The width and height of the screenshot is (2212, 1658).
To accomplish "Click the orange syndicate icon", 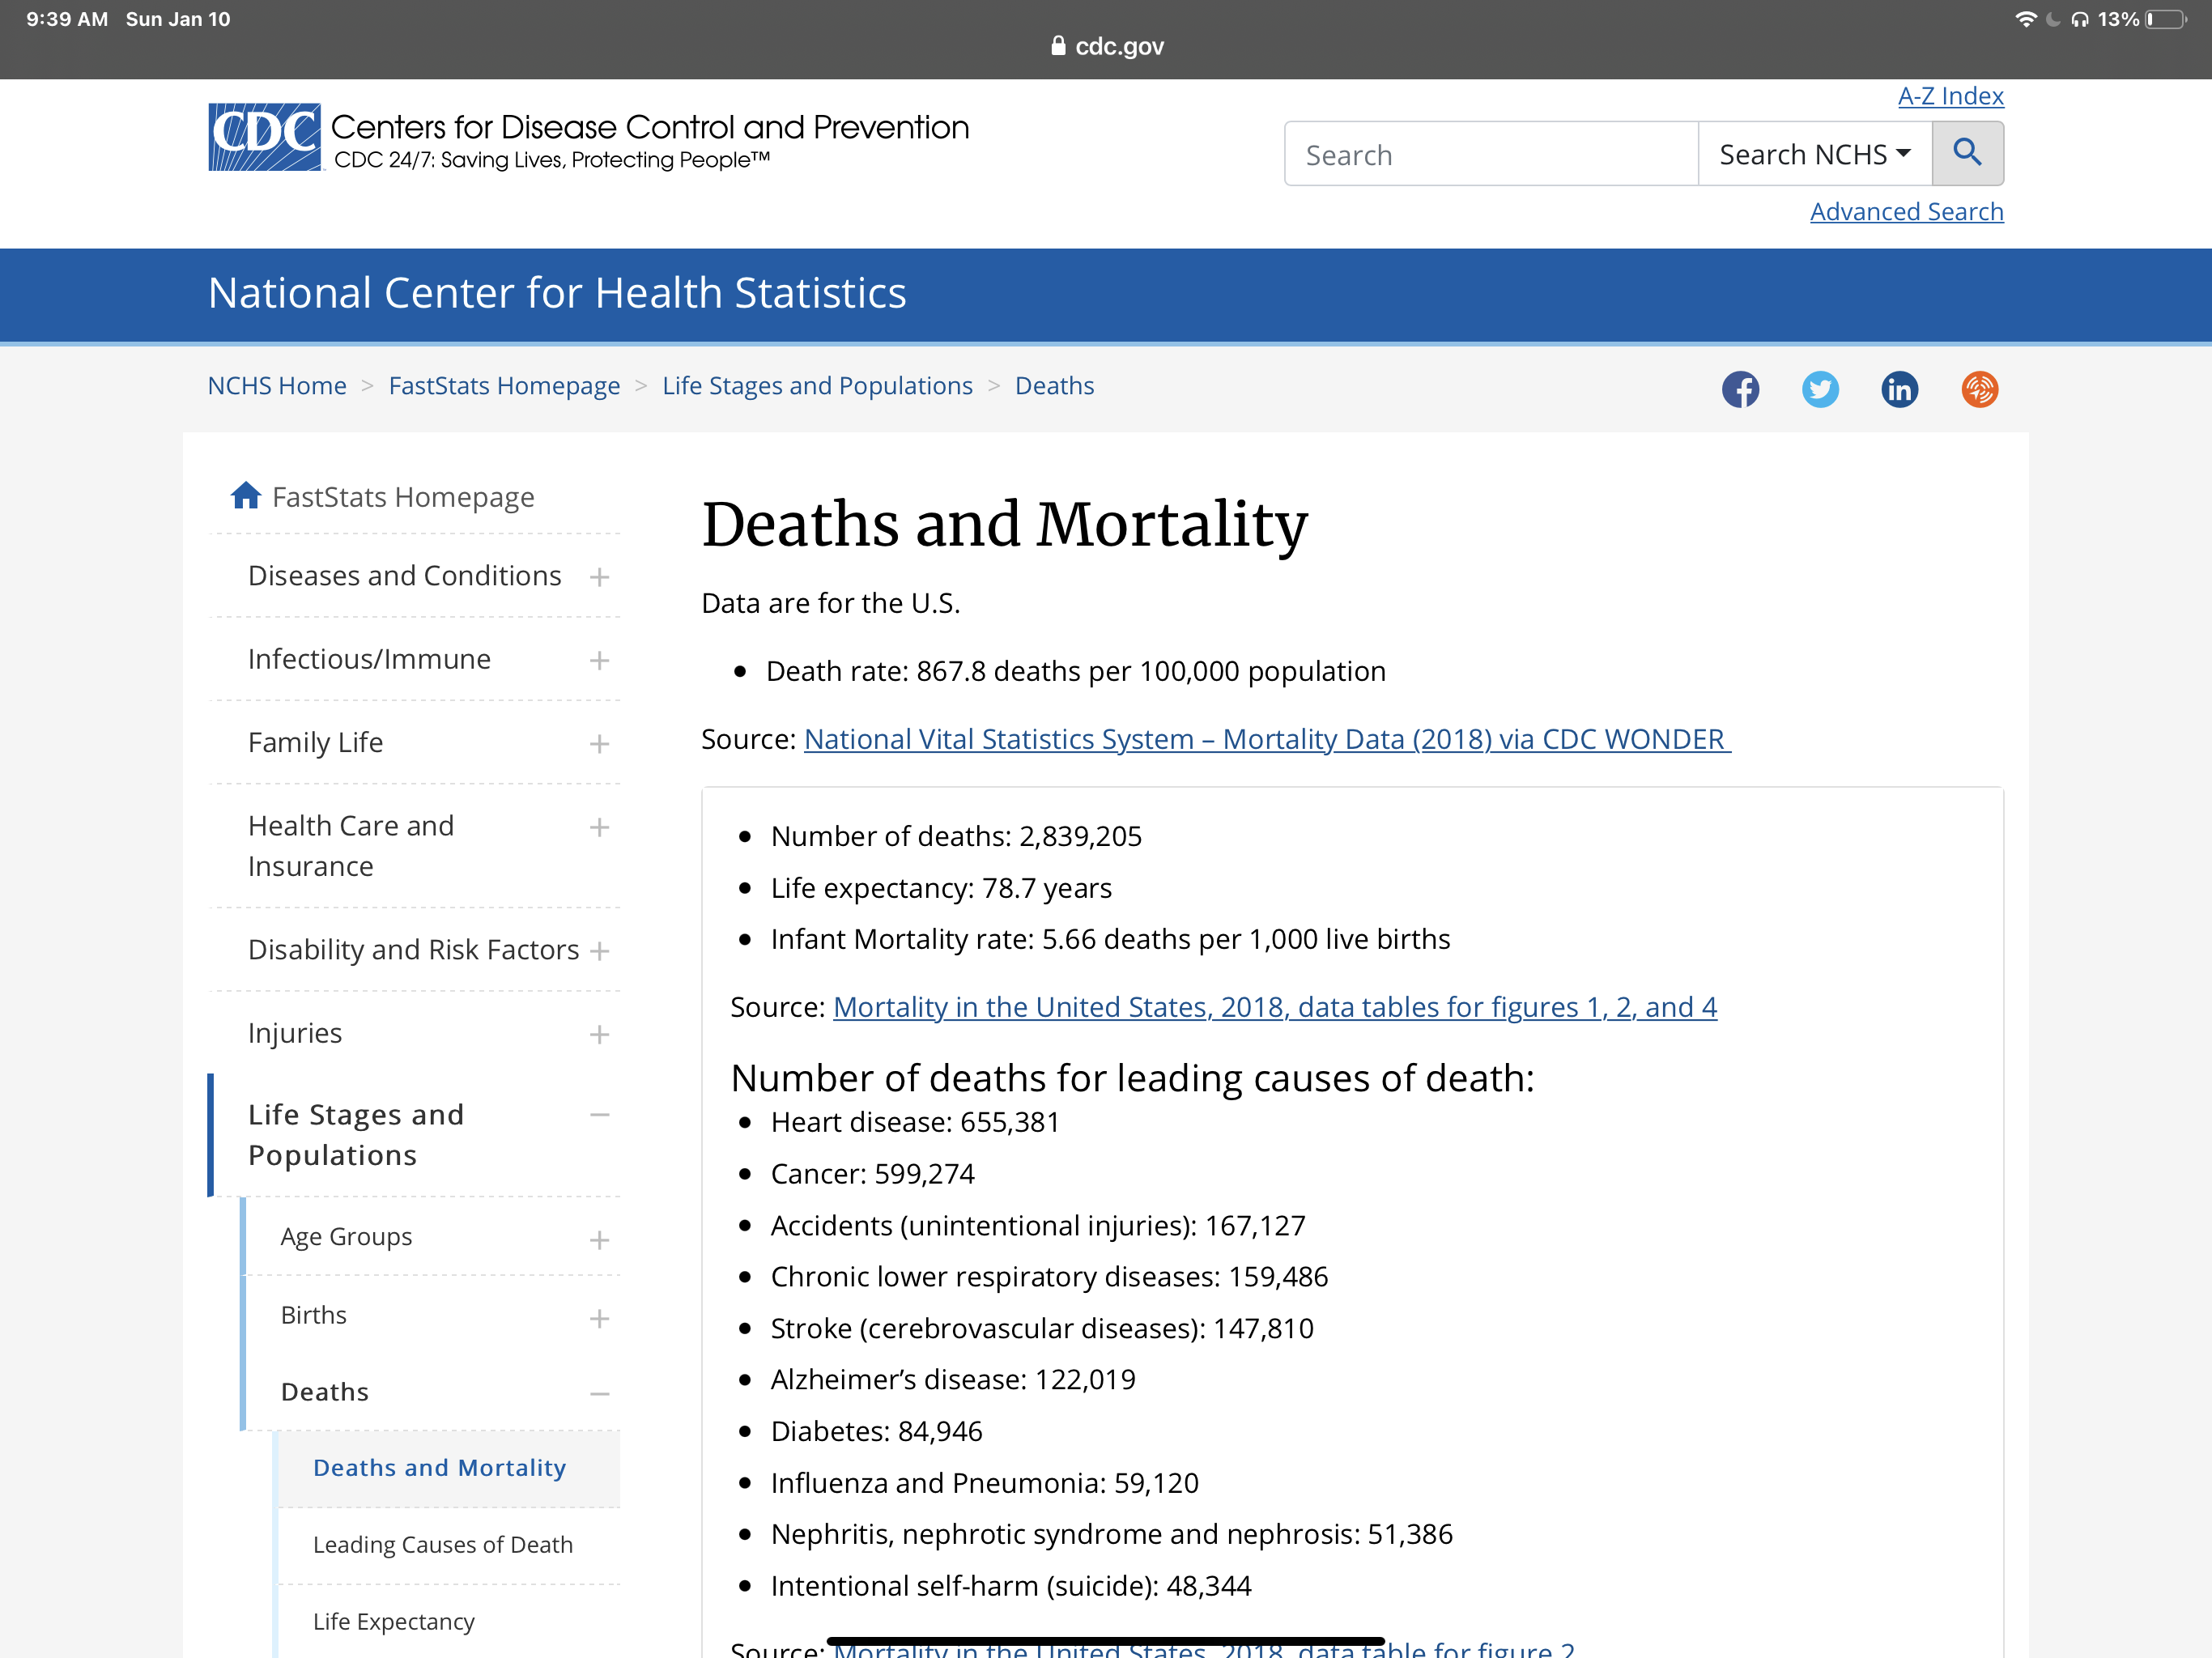I will 1979,389.
